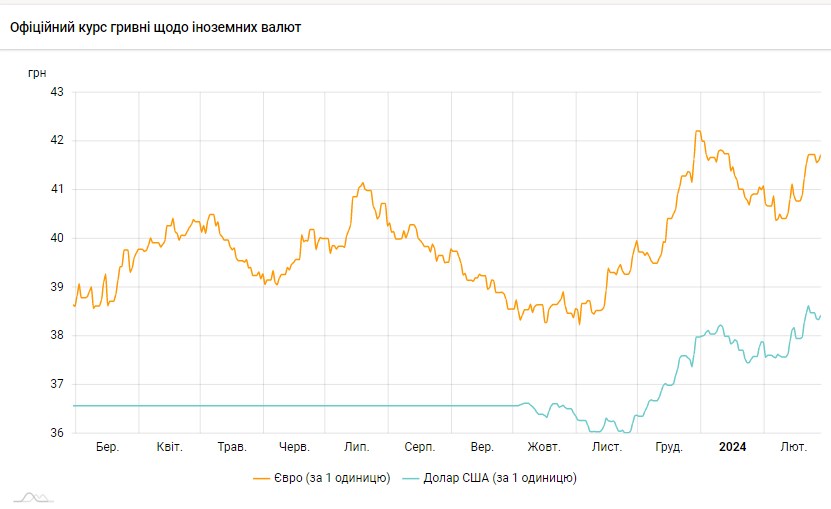The height and width of the screenshot is (509, 831).
Task: Click the 2024 label on the x-axis
Action: [733, 447]
